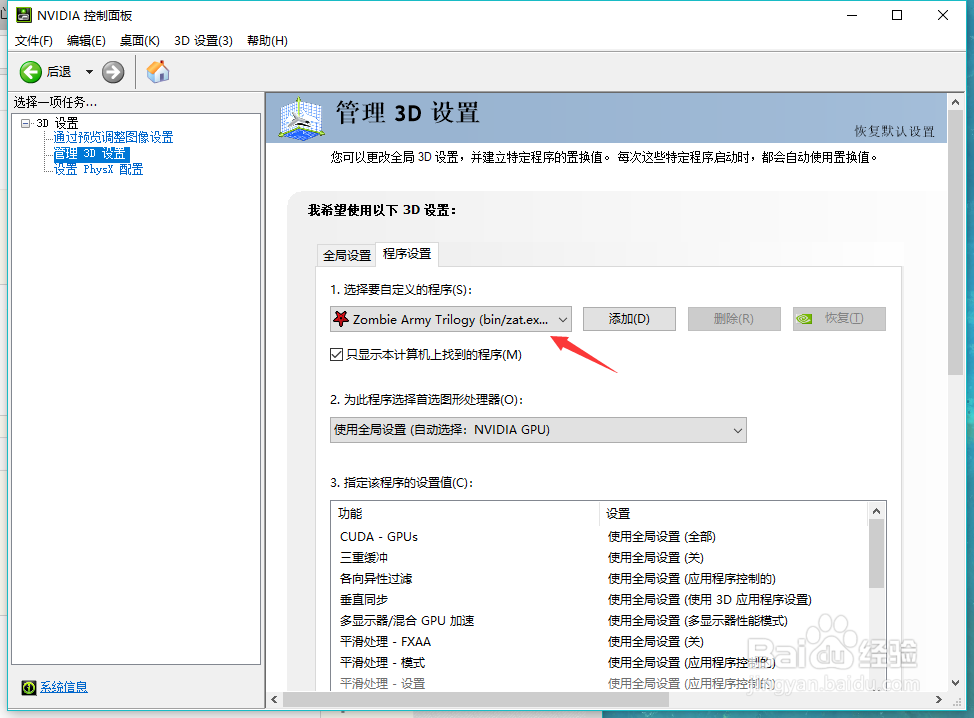Open the 帮助(H) menu
The image size is (974, 718).
tap(267, 40)
